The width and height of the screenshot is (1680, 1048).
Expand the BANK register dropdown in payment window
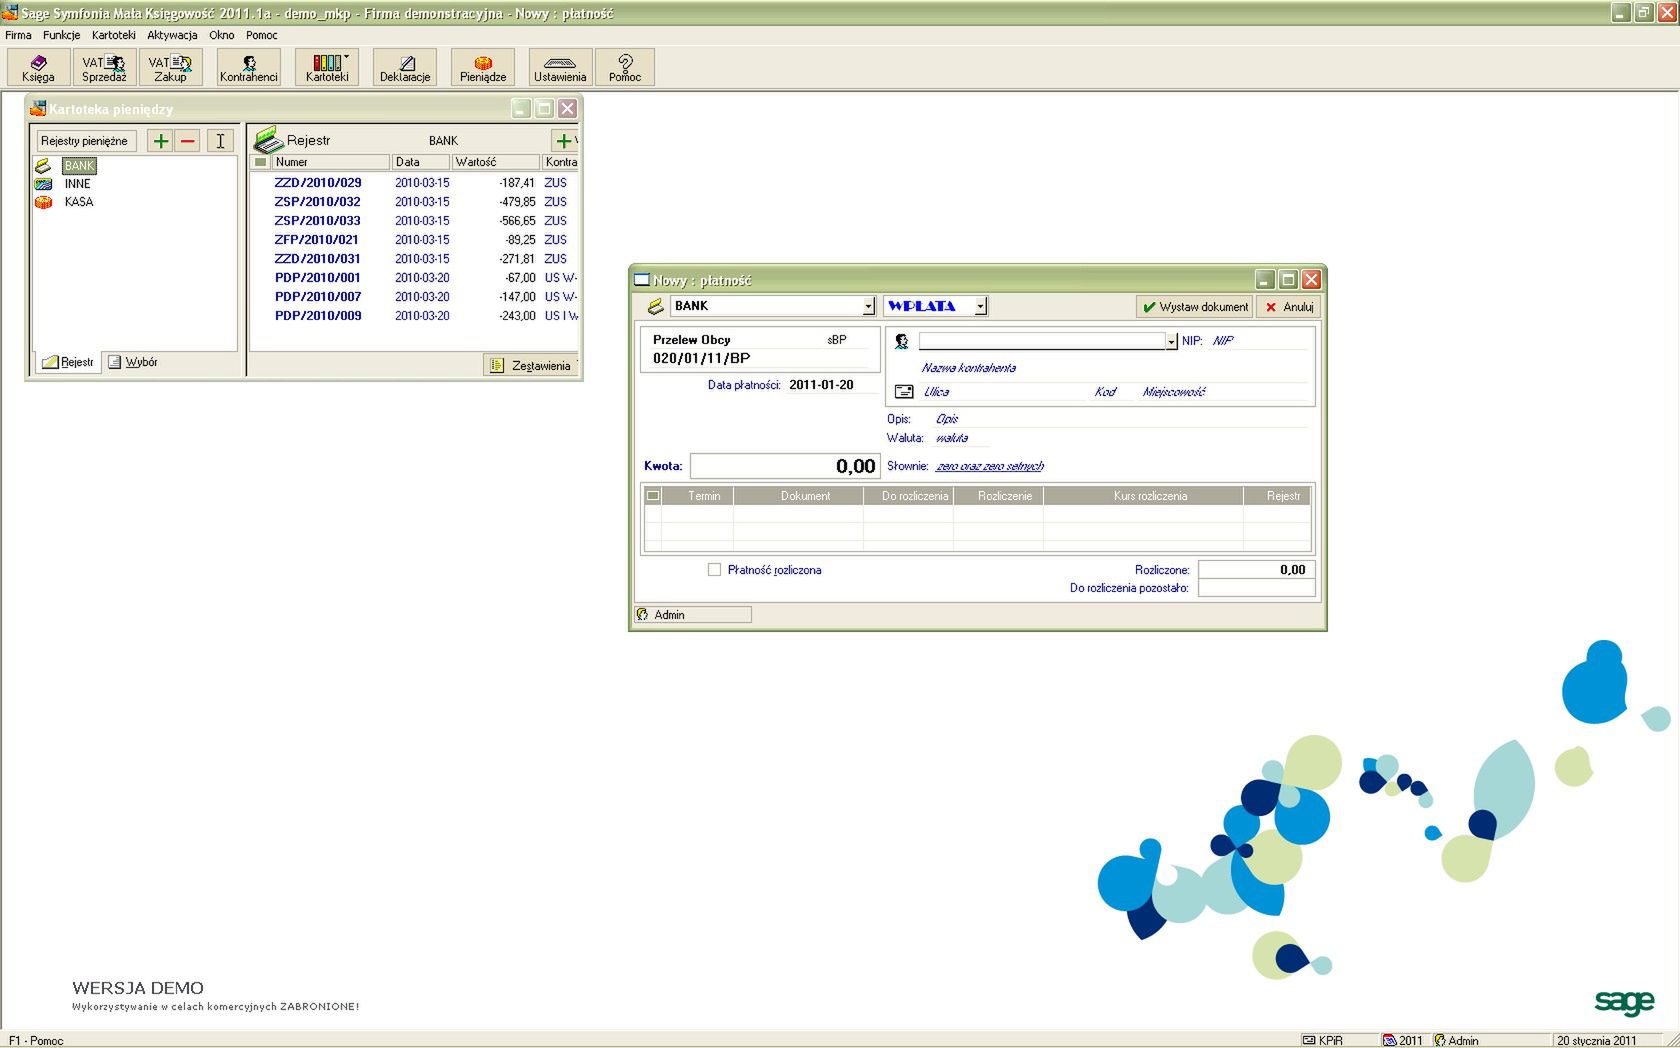point(868,306)
